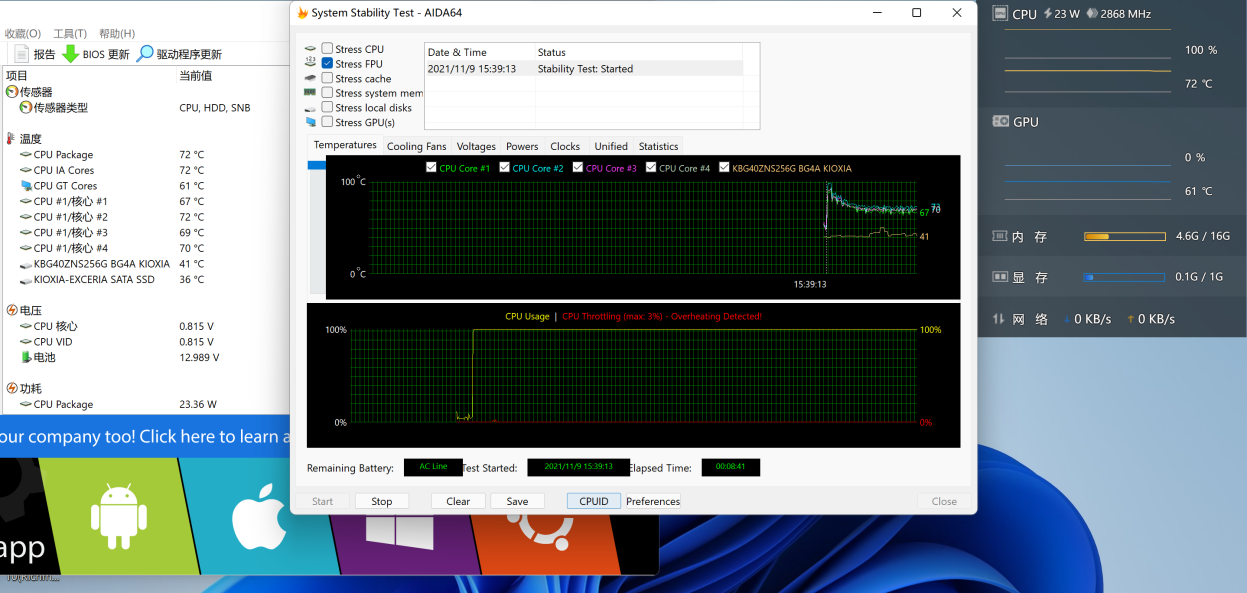Open the Unified tab
1247x593 pixels.
pyautogui.click(x=611, y=146)
